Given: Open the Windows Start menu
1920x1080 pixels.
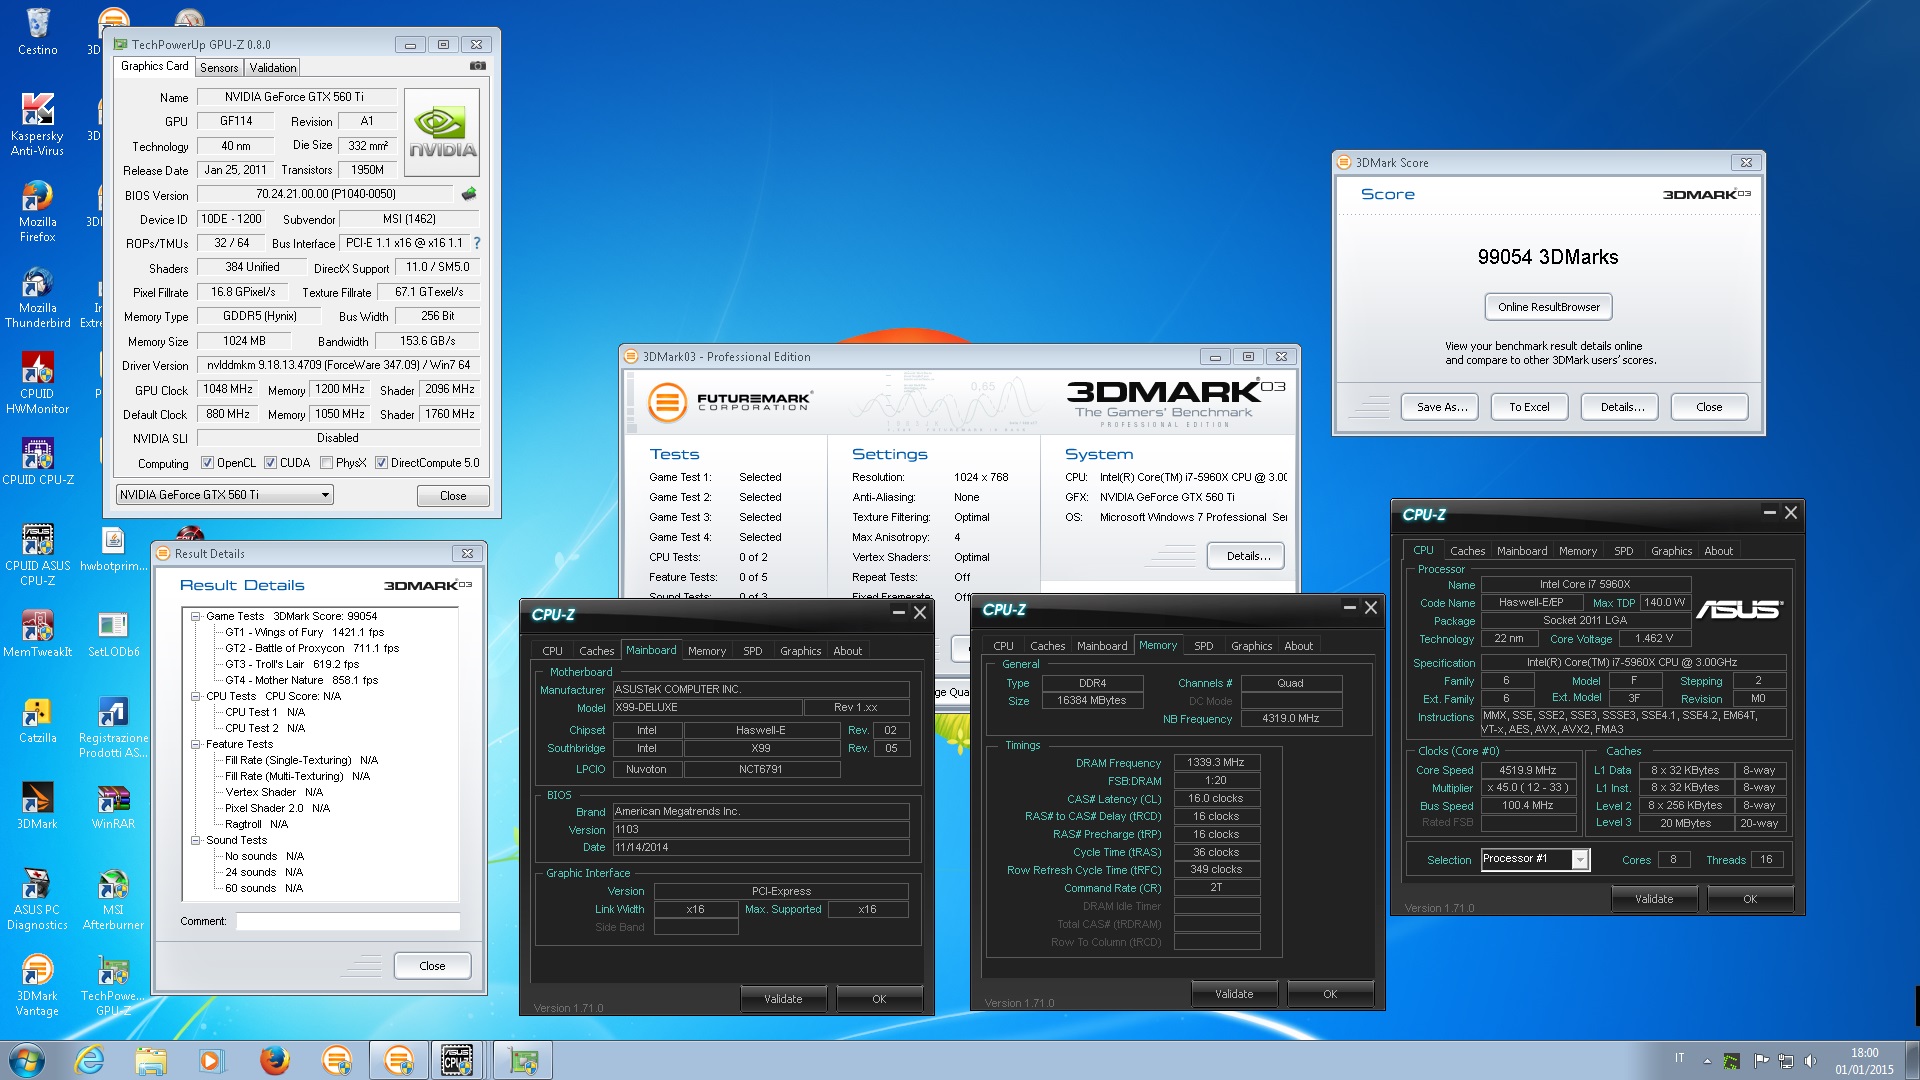Looking at the screenshot, I should pyautogui.click(x=27, y=1060).
